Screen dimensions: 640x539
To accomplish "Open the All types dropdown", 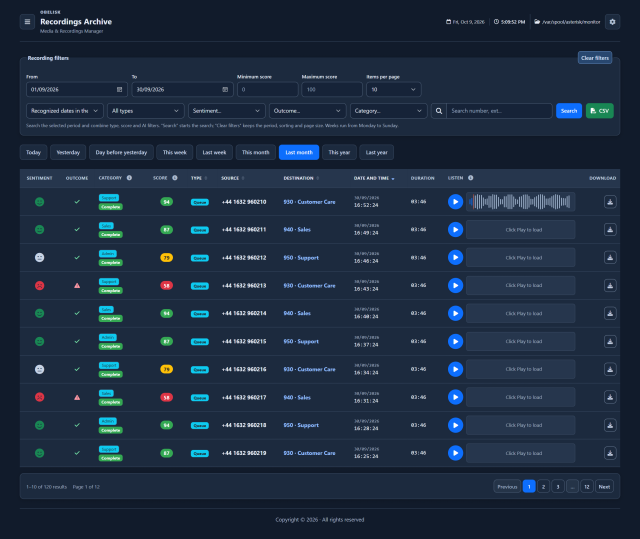I will point(146,111).
